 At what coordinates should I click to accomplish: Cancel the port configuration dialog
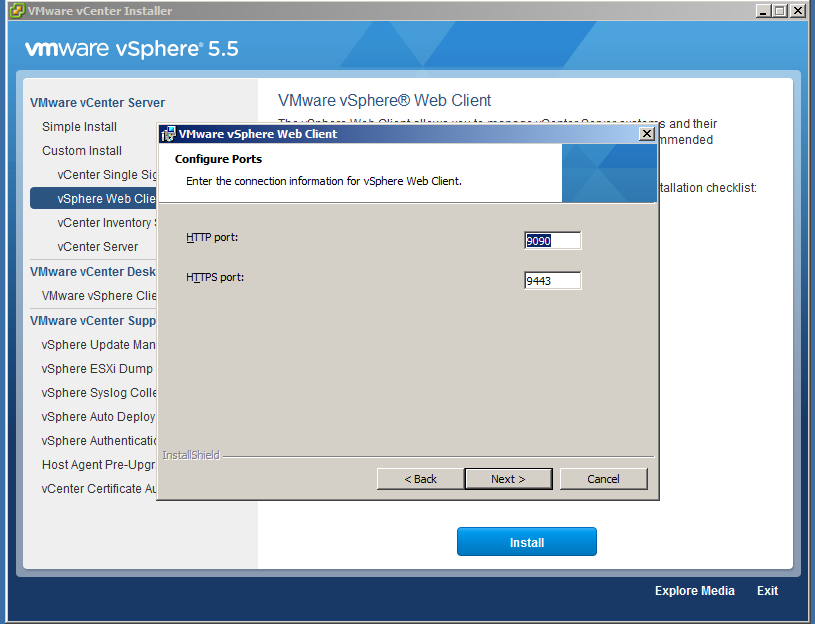[x=603, y=479]
